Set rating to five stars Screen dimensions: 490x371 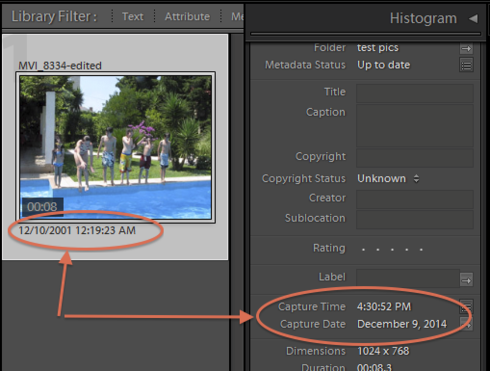point(421,249)
